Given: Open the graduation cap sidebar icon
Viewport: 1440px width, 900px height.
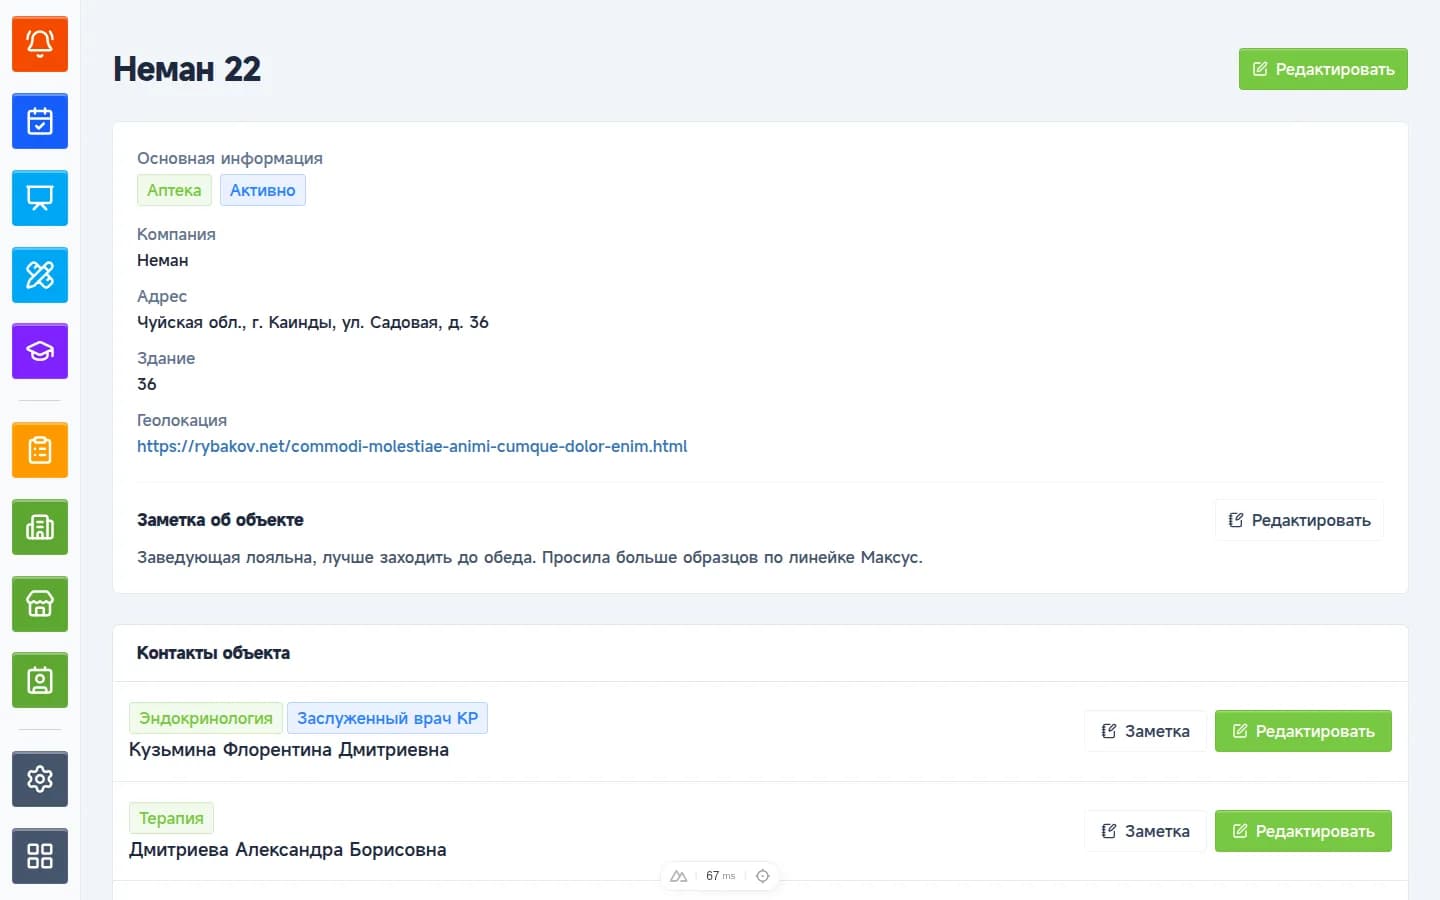Looking at the screenshot, I should [40, 351].
